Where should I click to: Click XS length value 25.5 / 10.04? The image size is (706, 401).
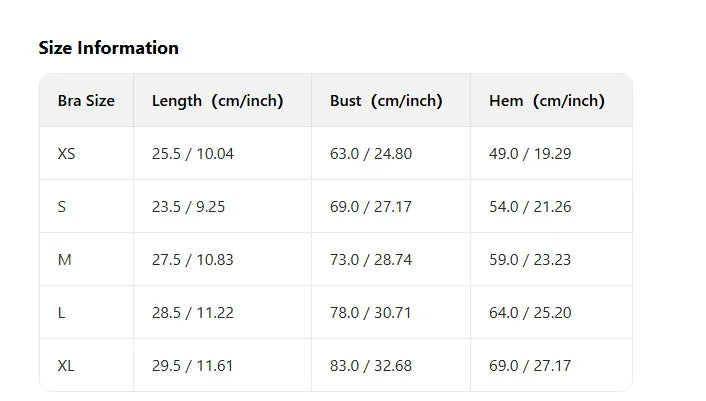click(193, 154)
